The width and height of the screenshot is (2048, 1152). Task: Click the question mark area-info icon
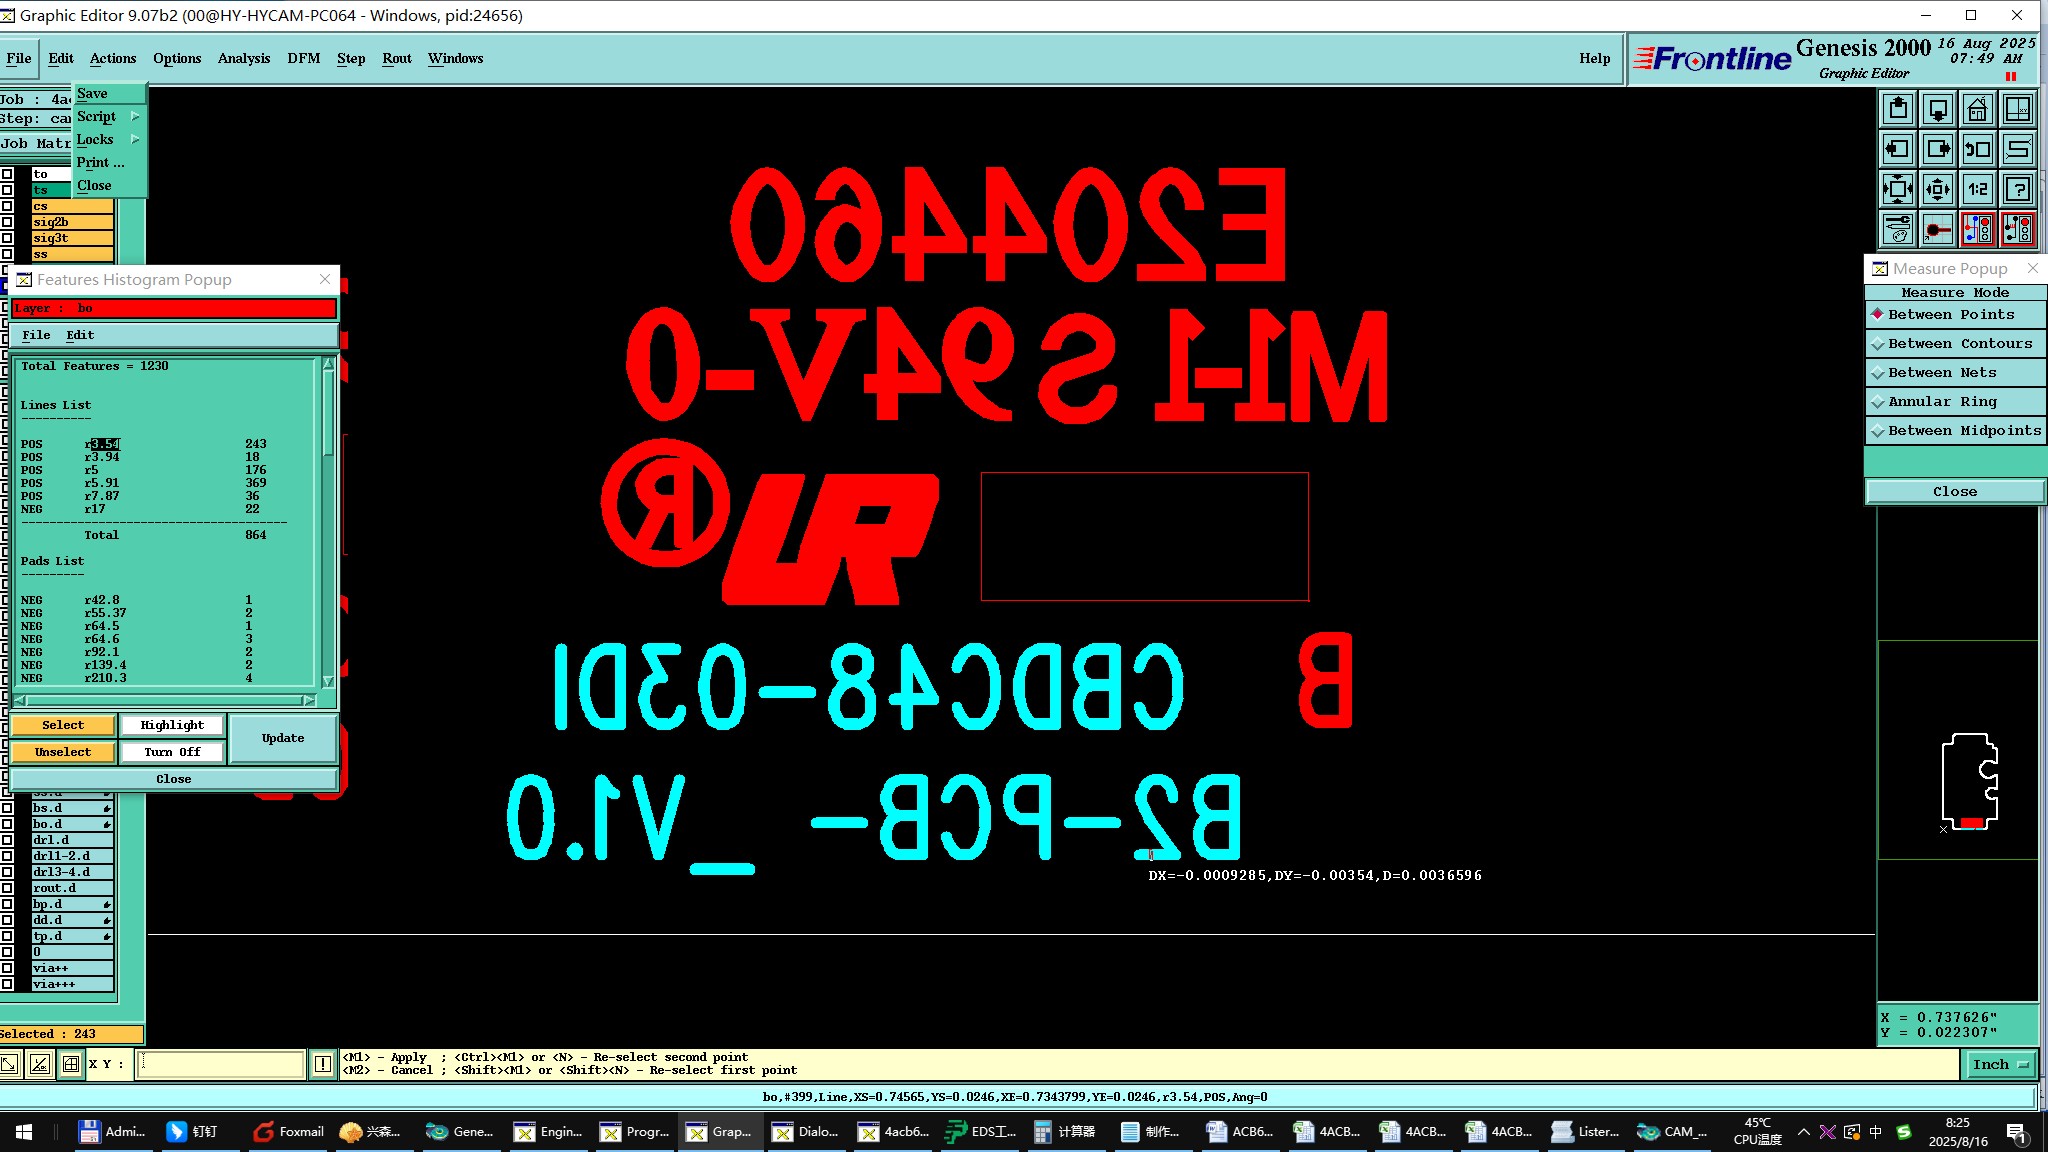coord(2018,189)
